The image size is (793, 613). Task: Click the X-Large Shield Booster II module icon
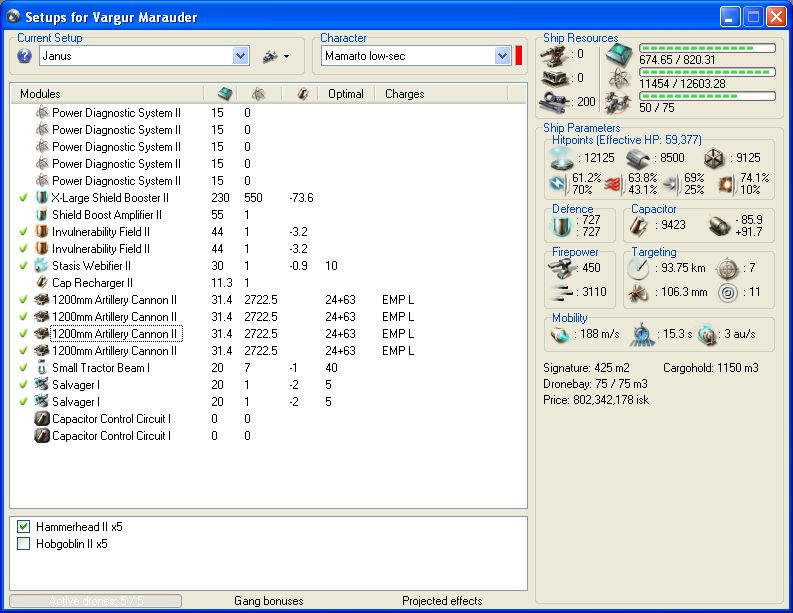[x=42, y=198]
